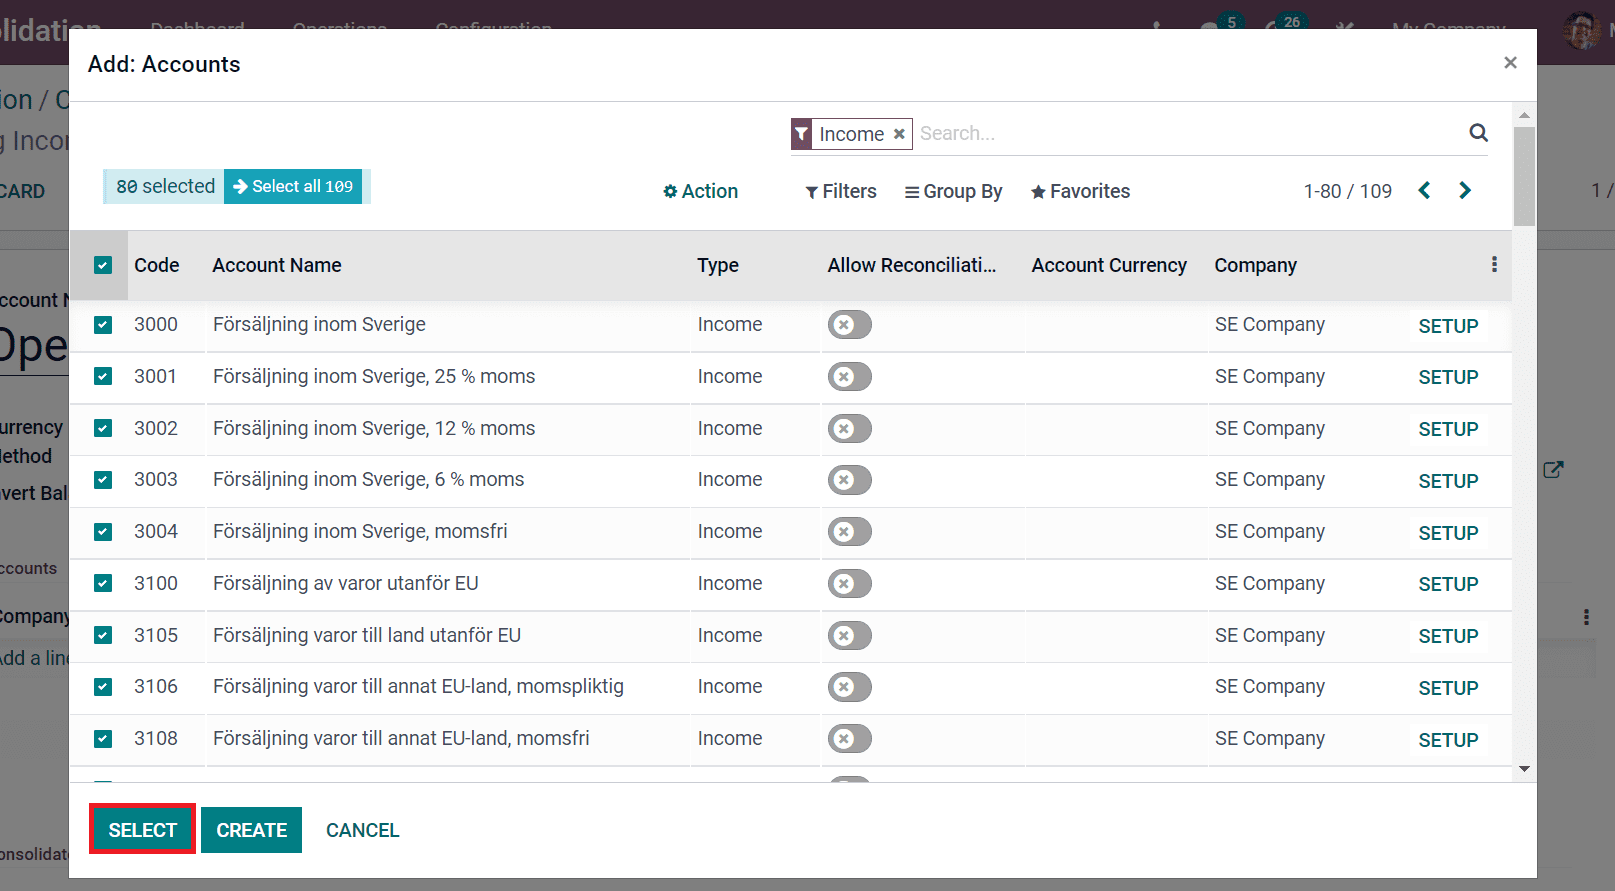Viewport: 1615px width, 891px height.
Task: Open the Filters dropdown
Action: point(841,191)
